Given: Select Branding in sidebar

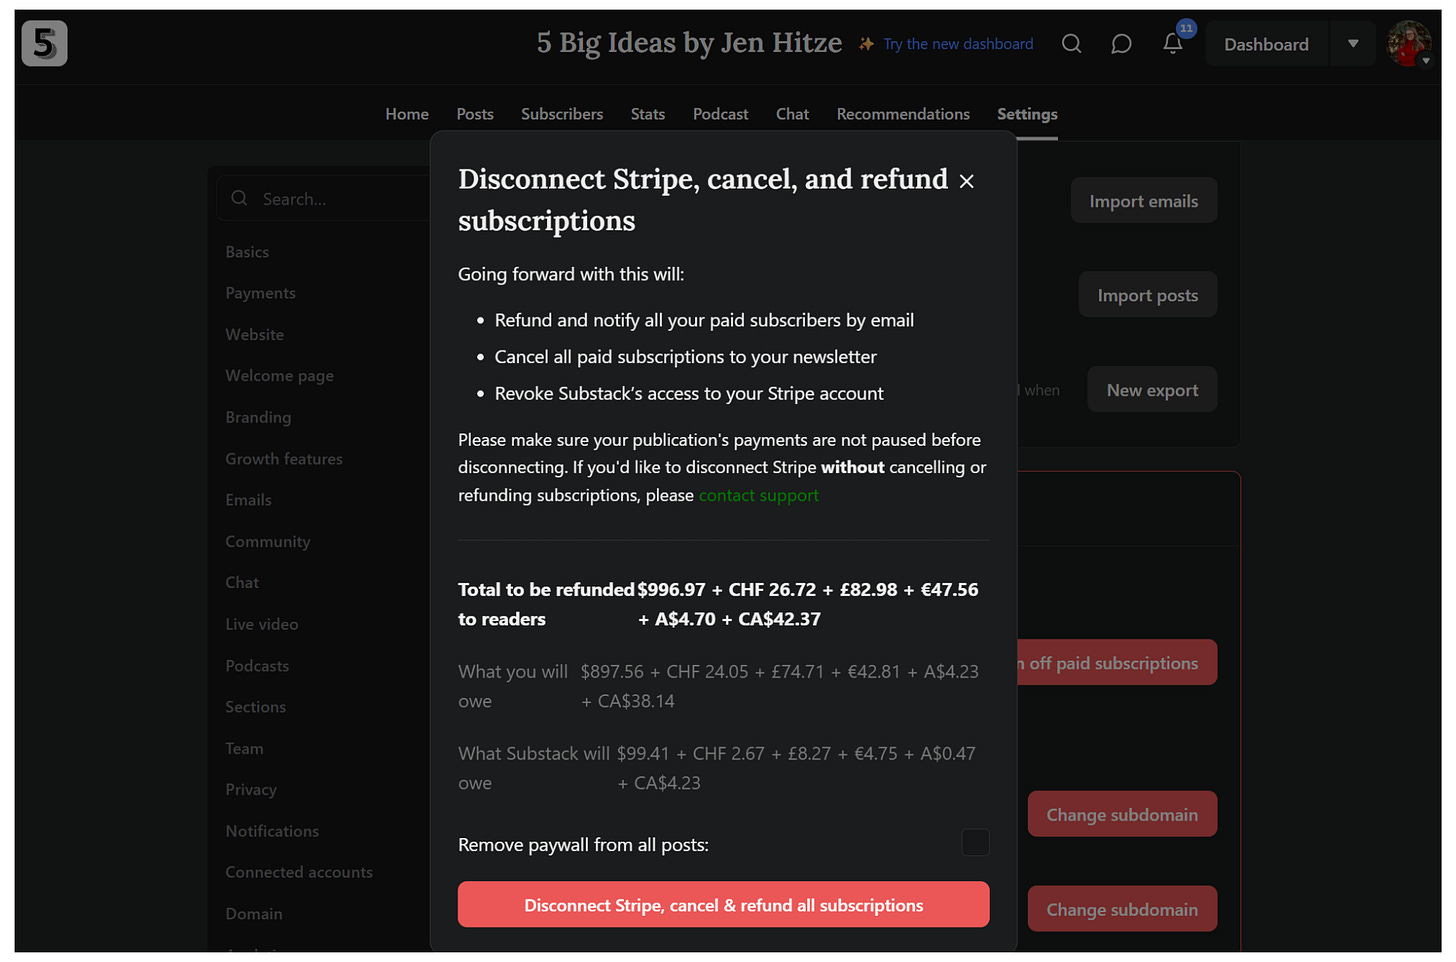Looking at the screenshot, I should (x=258, y=417).
